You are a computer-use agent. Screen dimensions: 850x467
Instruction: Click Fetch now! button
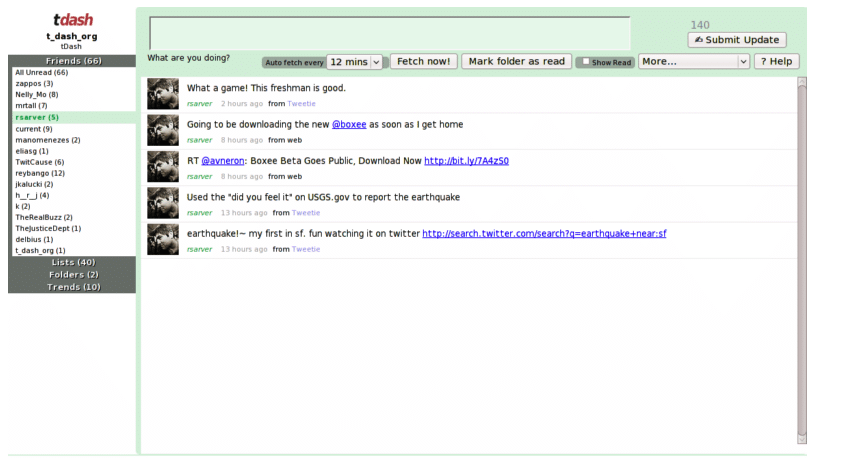[423, 61]
